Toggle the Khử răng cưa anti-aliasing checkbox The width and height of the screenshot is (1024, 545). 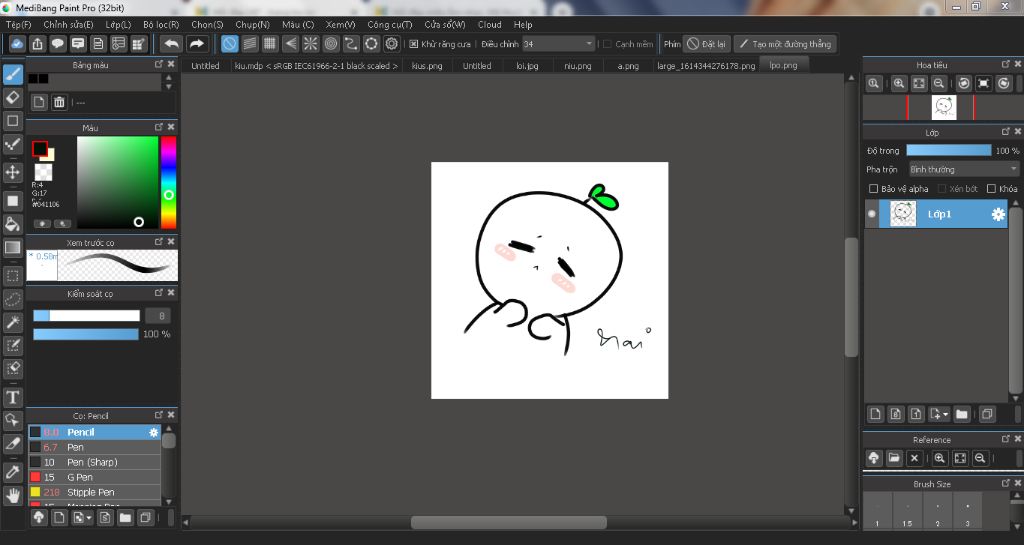[413, 44]
